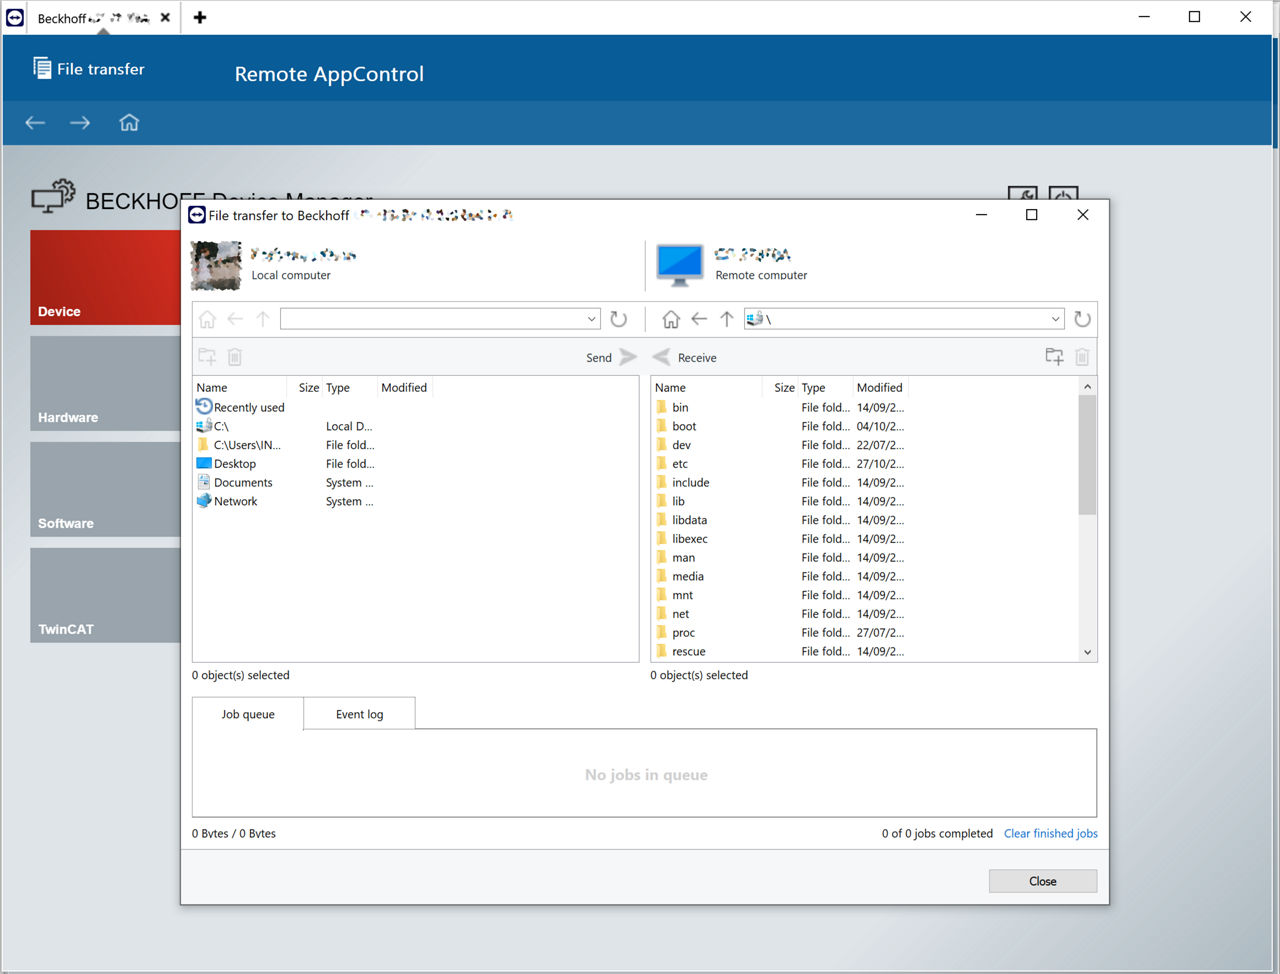
Task: Go back in remote pane navigation
Action: tap(699, 319)
